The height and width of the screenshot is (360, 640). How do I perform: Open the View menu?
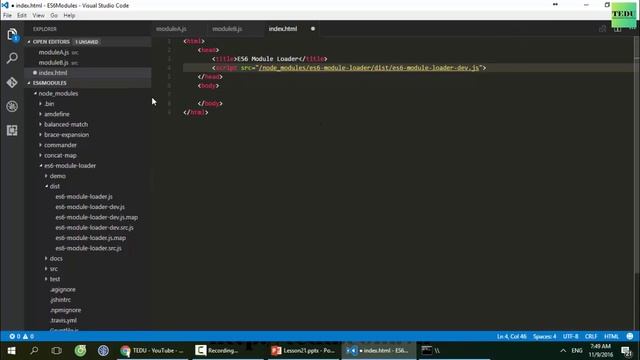38,16
